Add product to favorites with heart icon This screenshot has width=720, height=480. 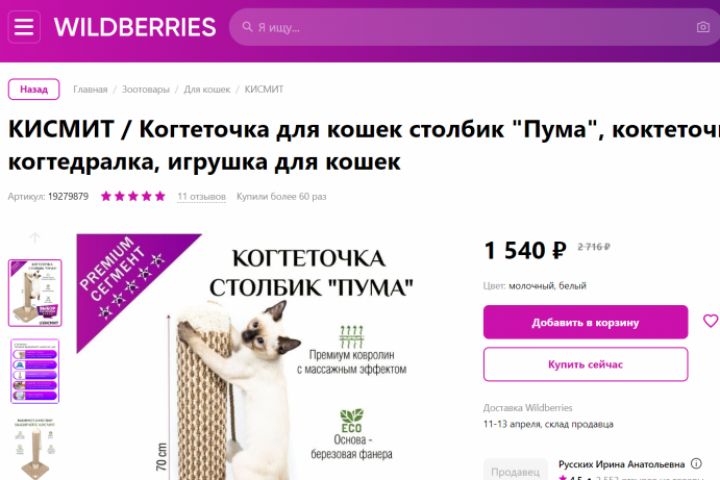click(710, 321)
